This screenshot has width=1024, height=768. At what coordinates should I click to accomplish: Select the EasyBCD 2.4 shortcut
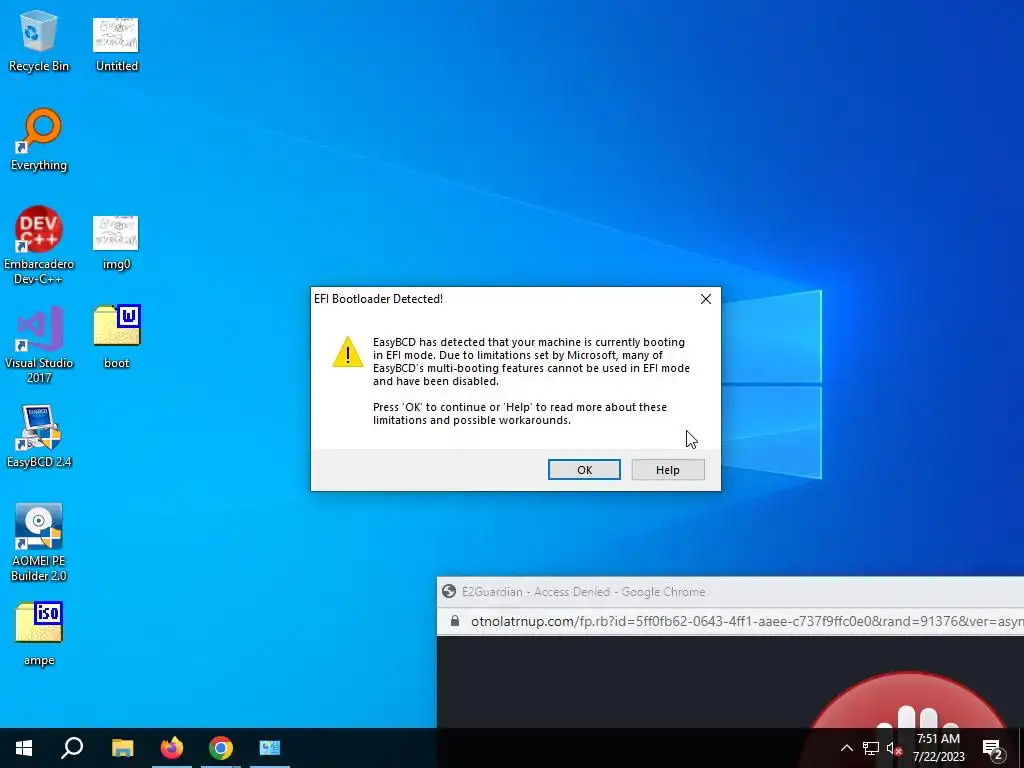click(x=39, y=436)
